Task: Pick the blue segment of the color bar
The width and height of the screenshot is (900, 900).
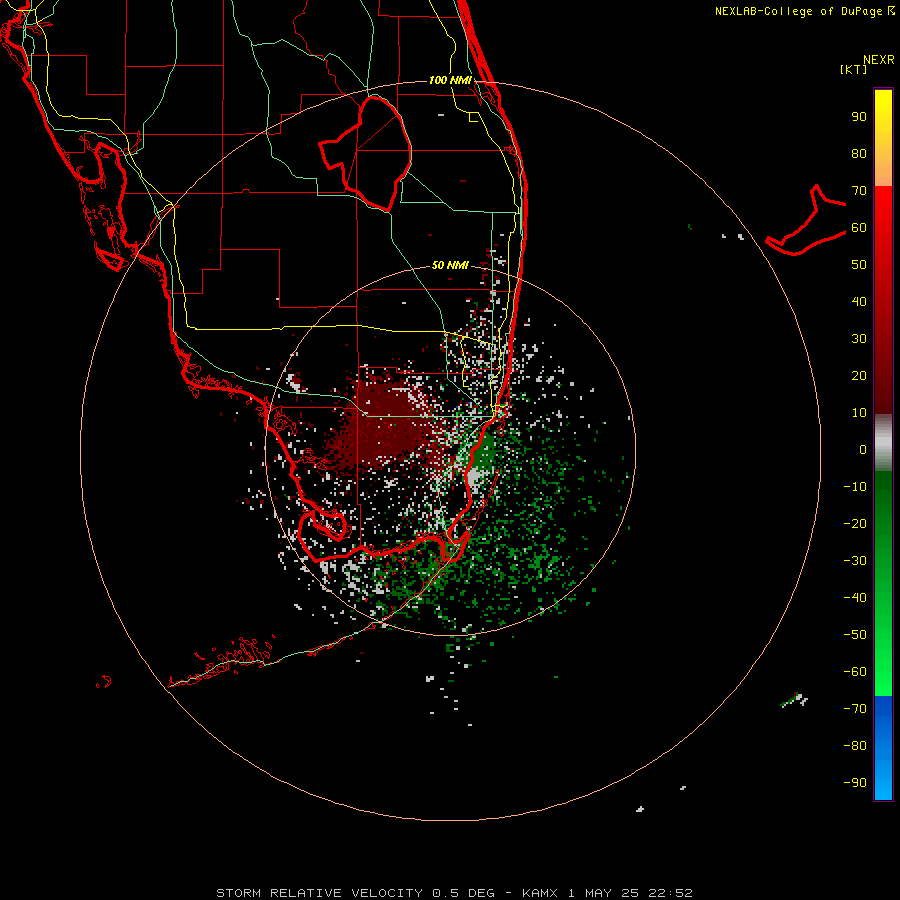Action: tap(883, 747)
